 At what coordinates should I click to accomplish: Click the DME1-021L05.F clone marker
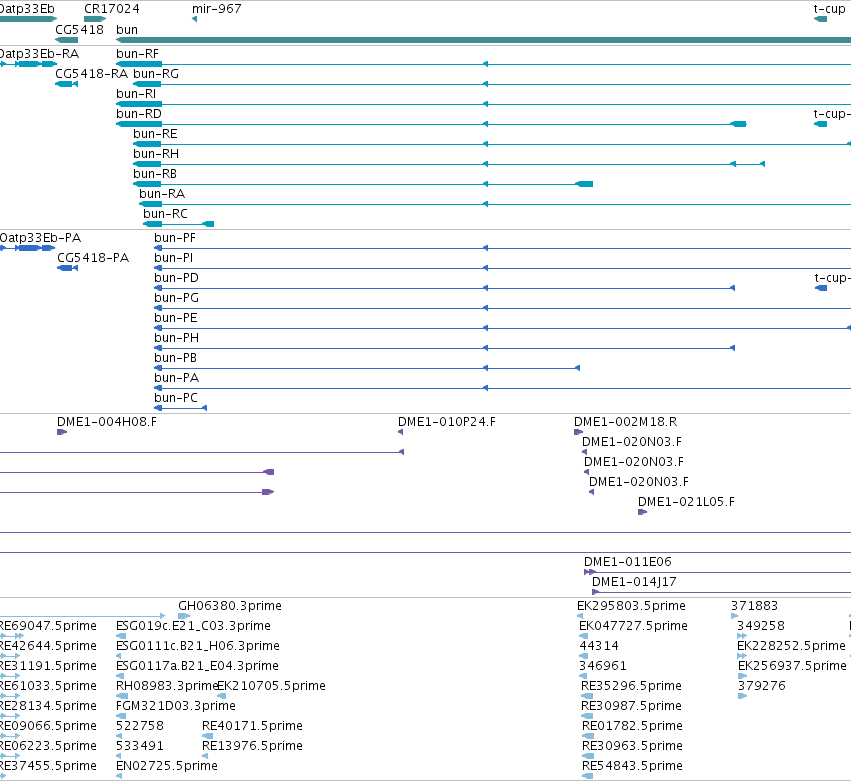point(643,512)
